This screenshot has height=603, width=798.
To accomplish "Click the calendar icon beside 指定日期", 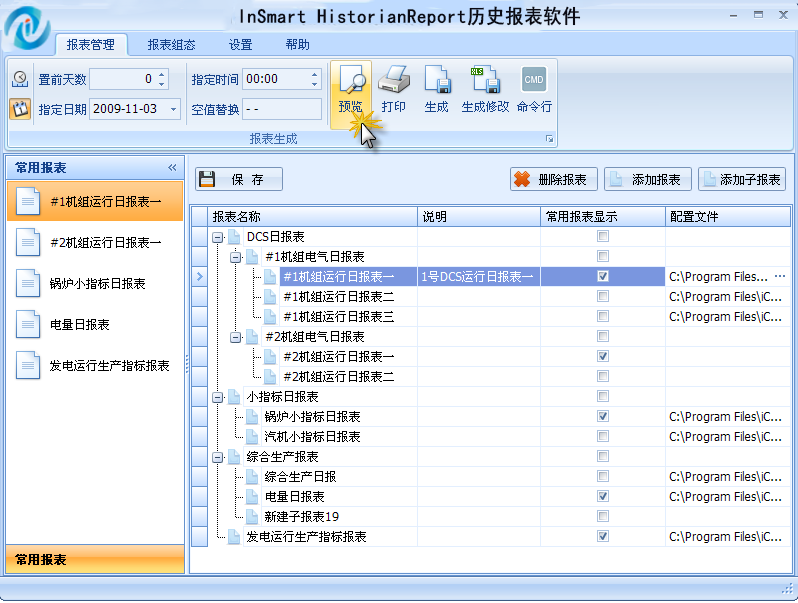I will (20, 109).
